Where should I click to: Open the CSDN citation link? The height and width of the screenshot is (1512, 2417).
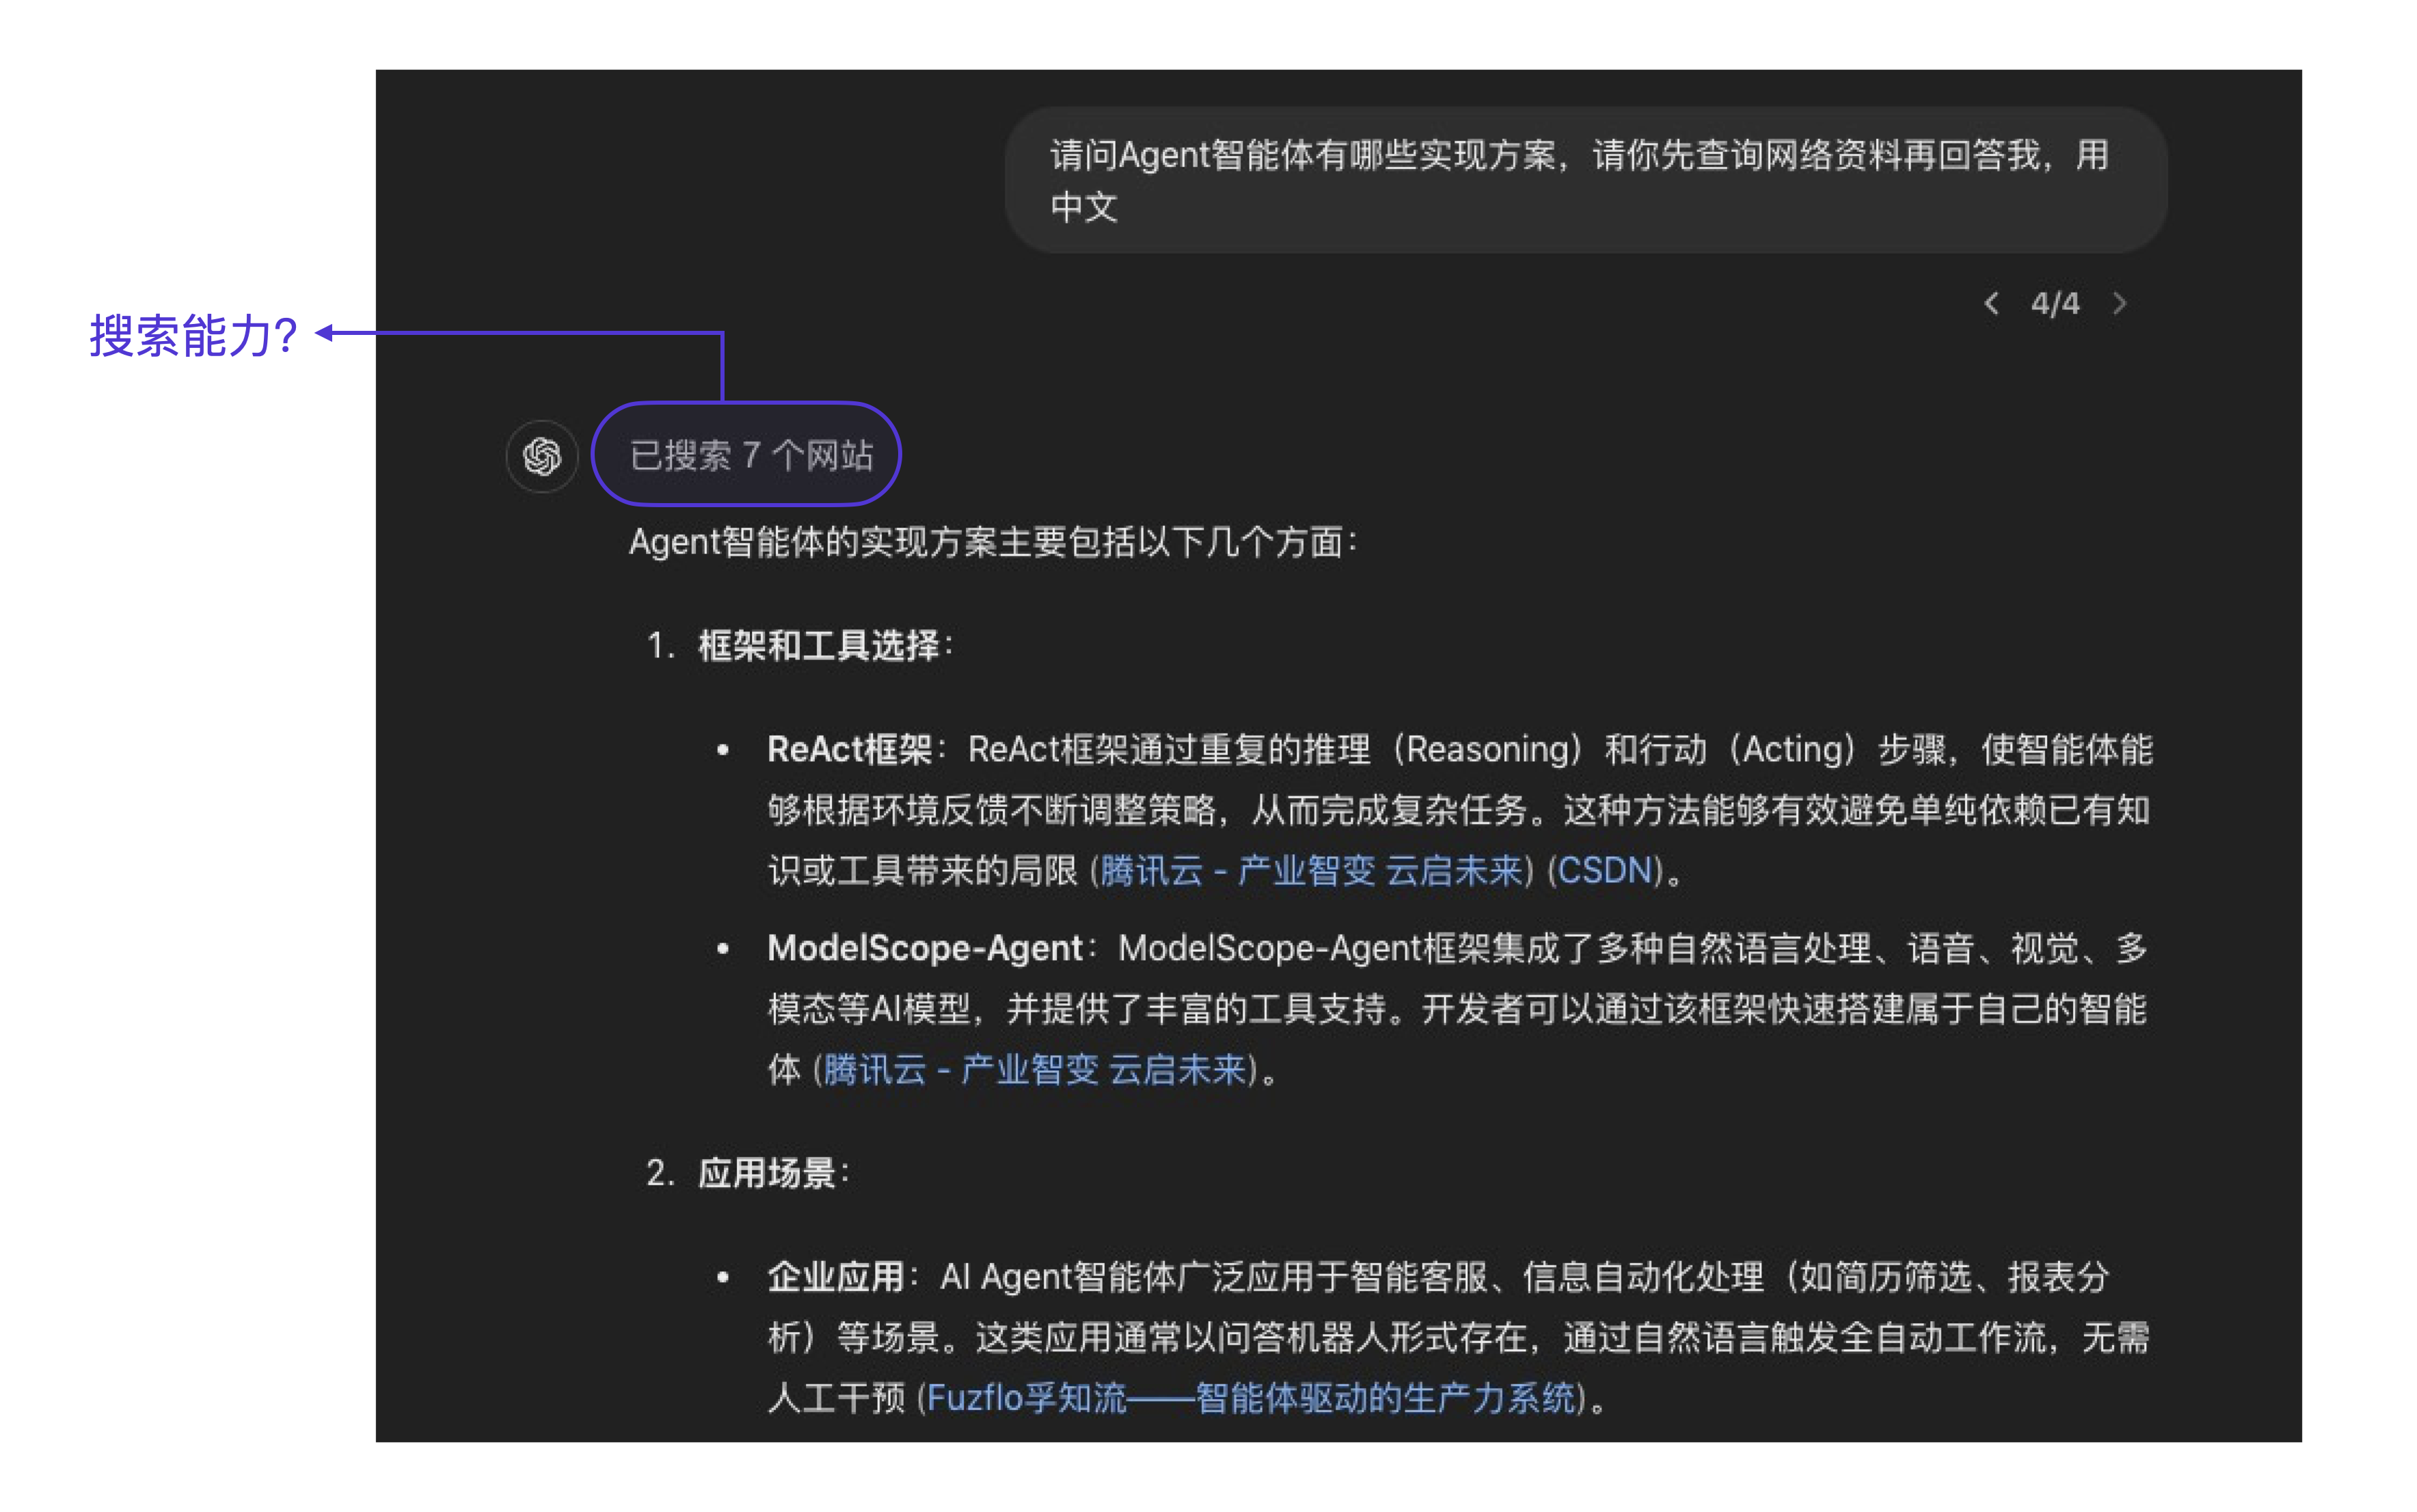click(x=1604, y=870)
